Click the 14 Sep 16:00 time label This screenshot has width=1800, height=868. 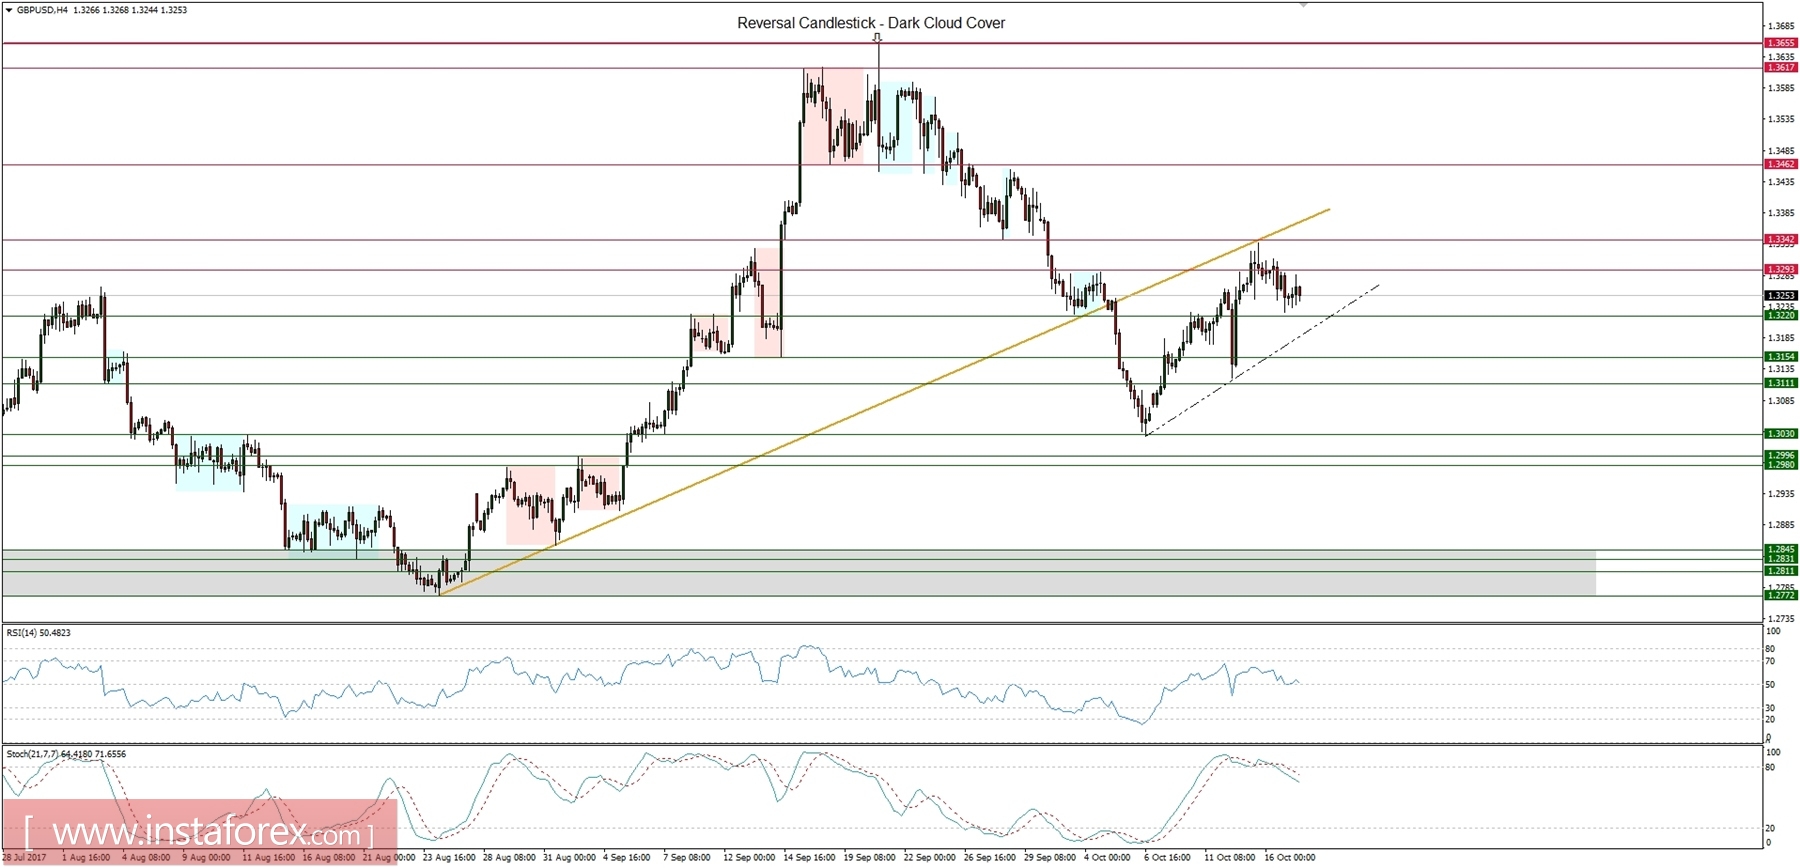(809, 857)
